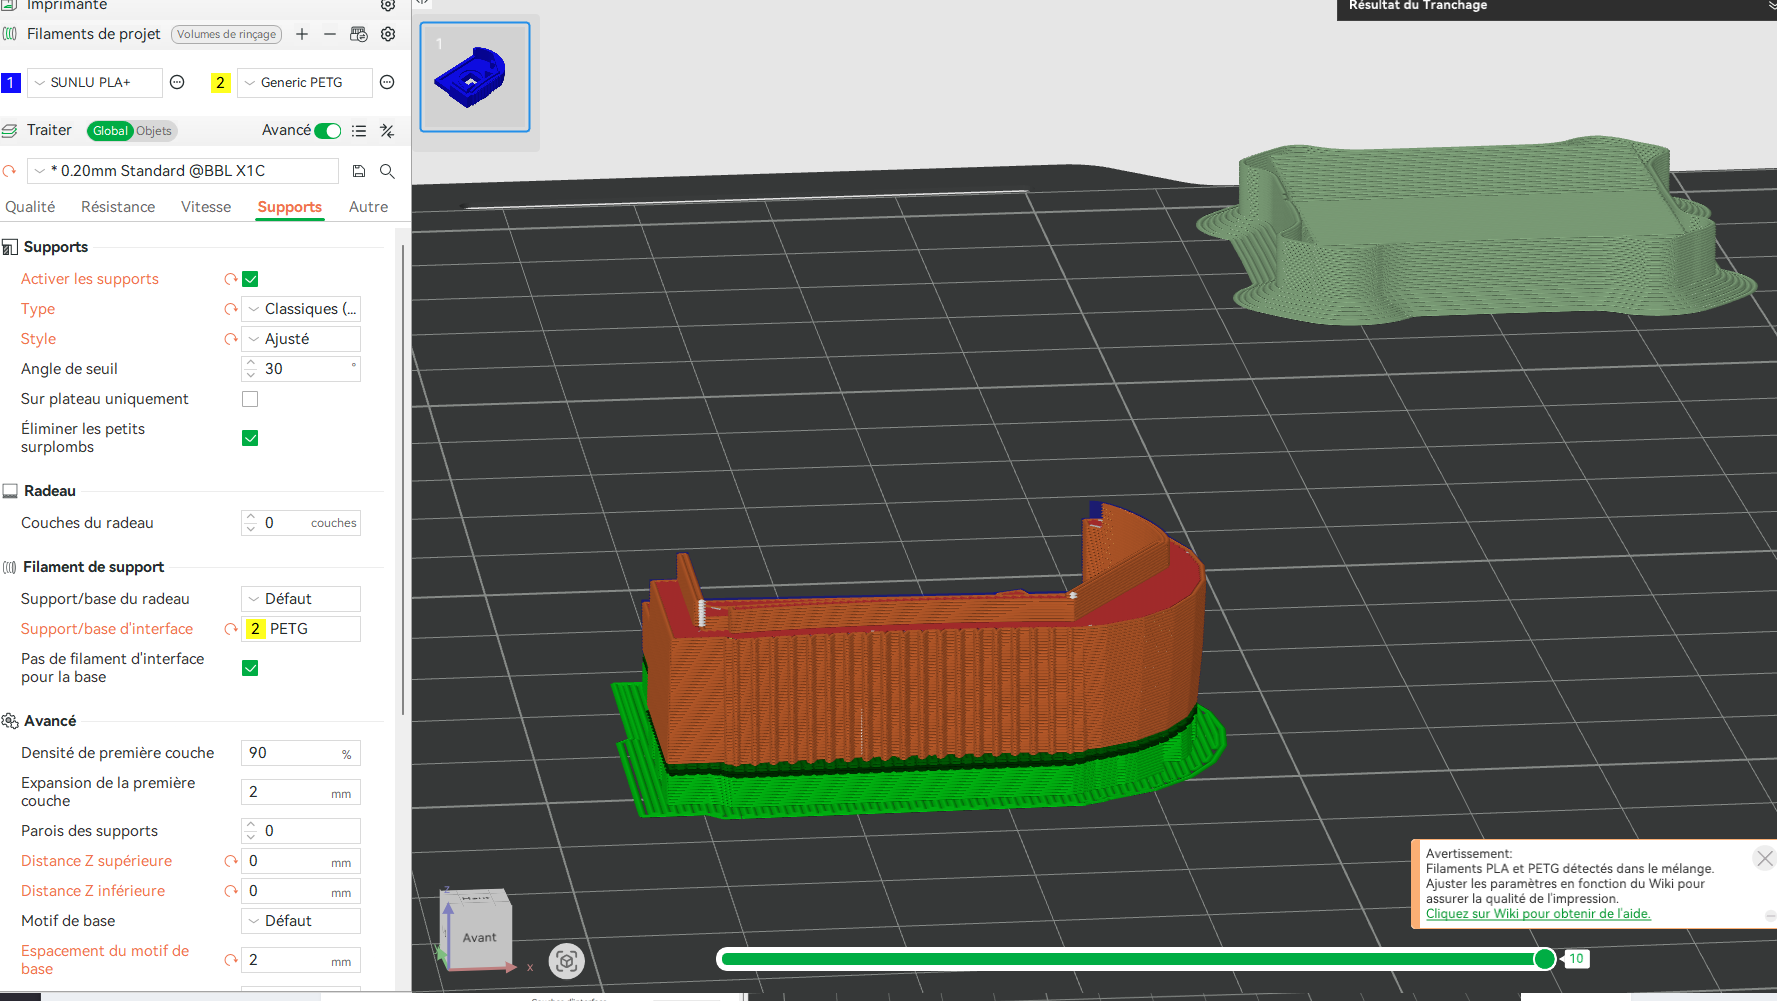Click the Volumes de rinçage button
Image resolution: width=1777 pixels, height=1001 pixels.
[x=226, y=34]
